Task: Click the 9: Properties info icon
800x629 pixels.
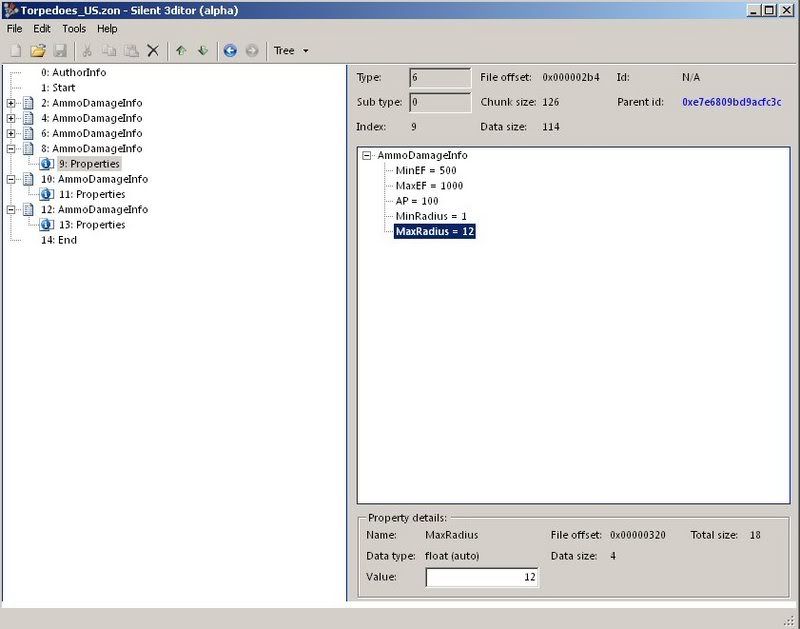Action: click(x=46, y=164)
